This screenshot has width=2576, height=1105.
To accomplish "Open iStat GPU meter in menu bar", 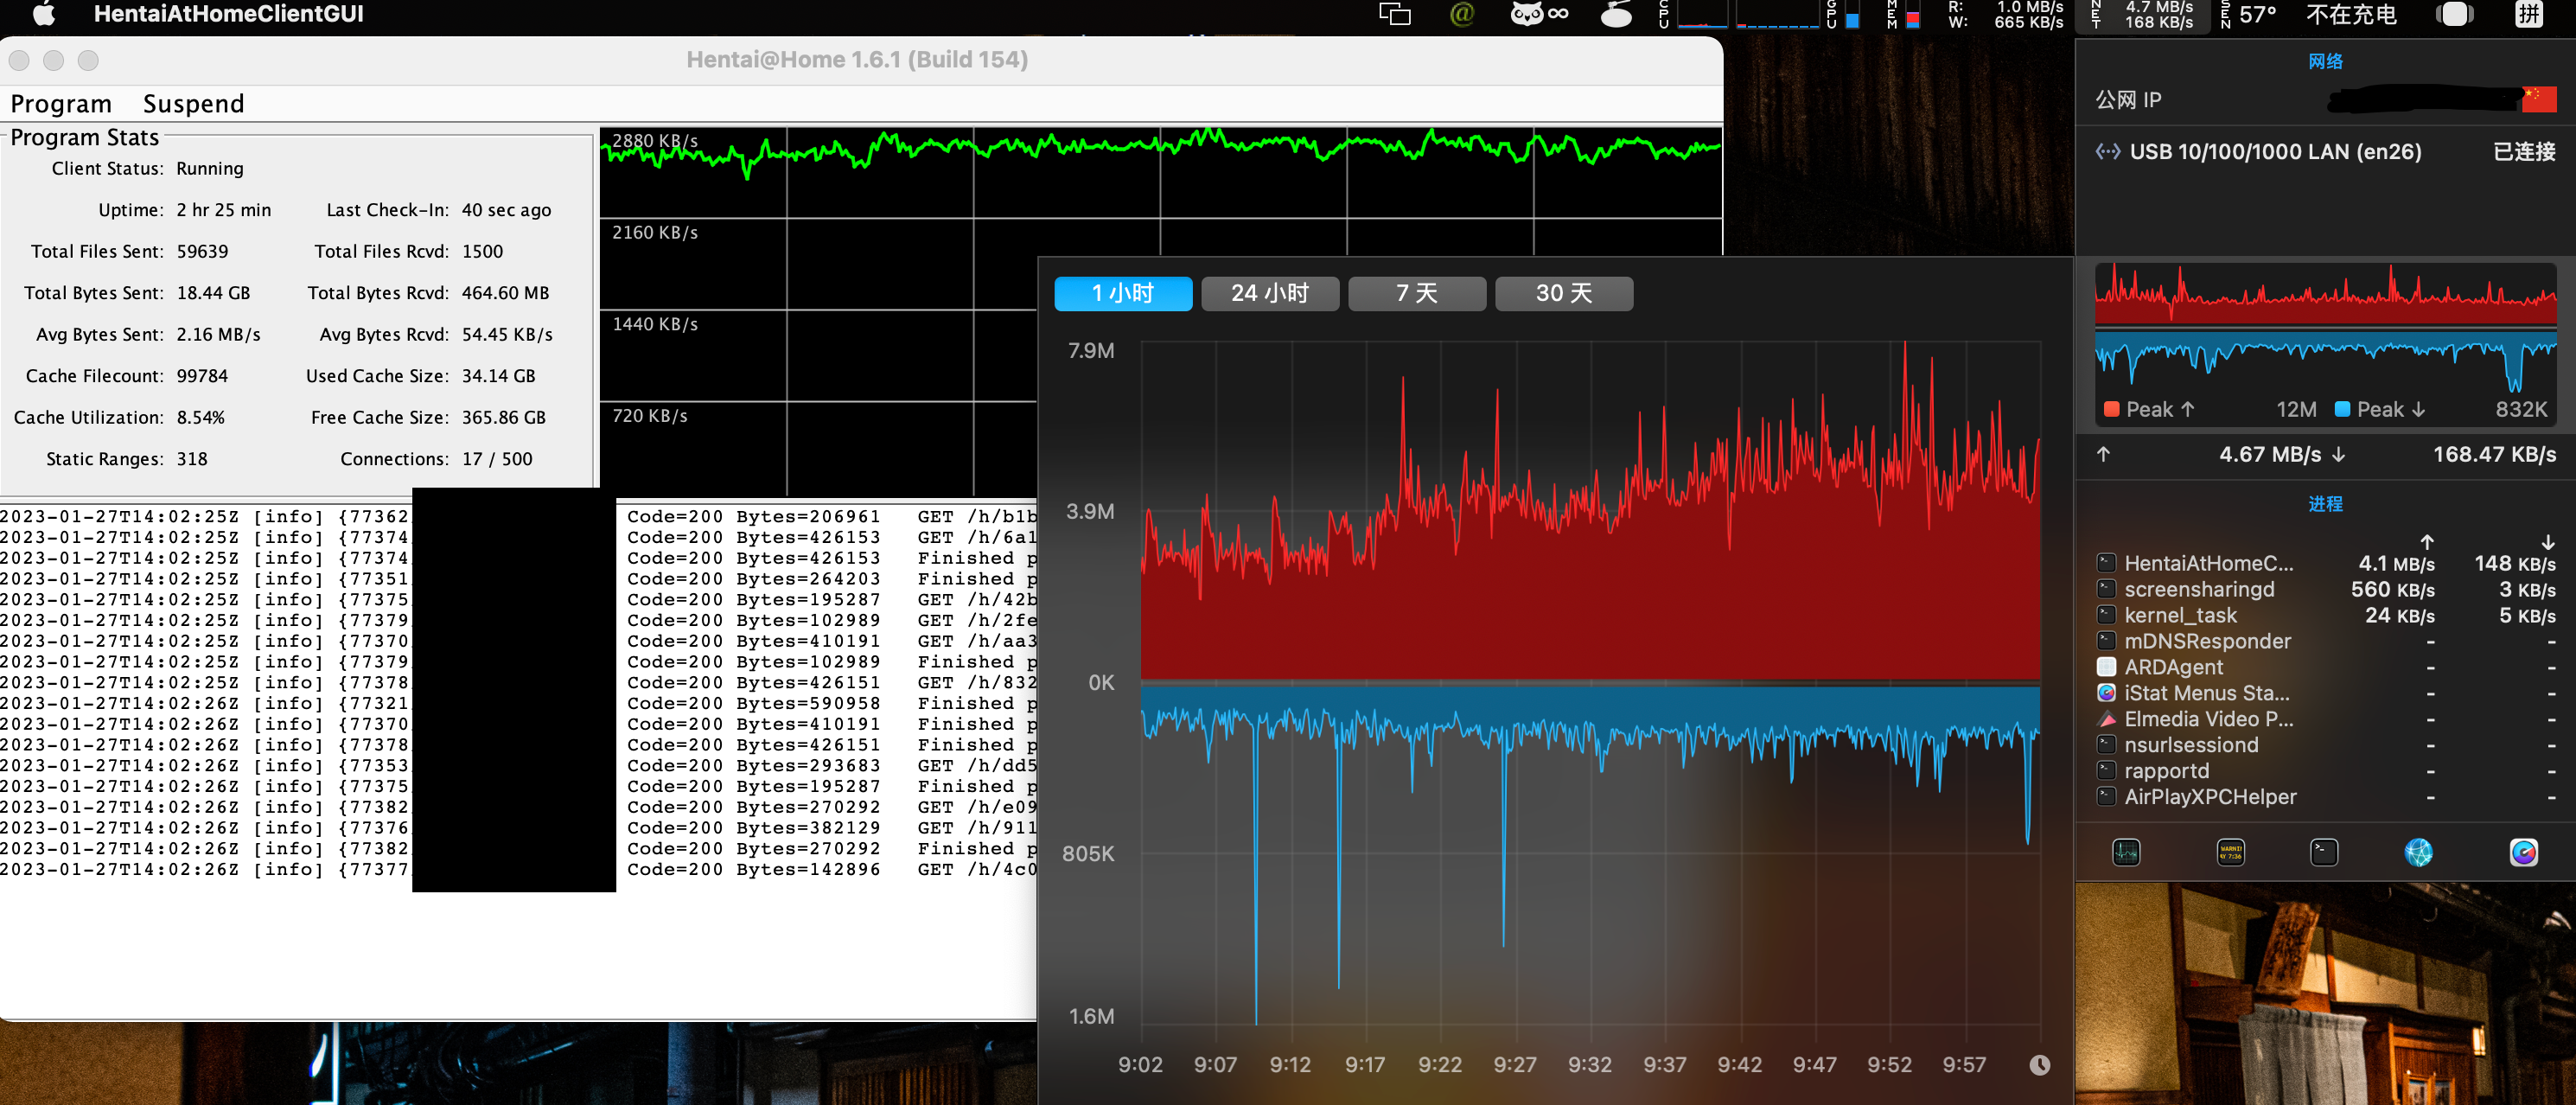I will pos(1843,14).
